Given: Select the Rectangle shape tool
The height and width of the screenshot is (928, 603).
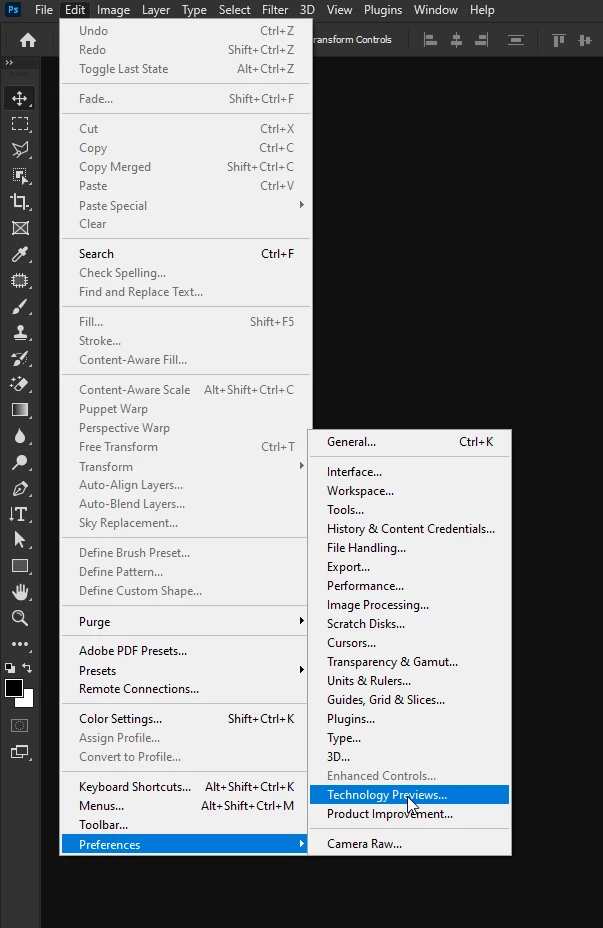Looking at the screenshot, I should click(20, 566).
